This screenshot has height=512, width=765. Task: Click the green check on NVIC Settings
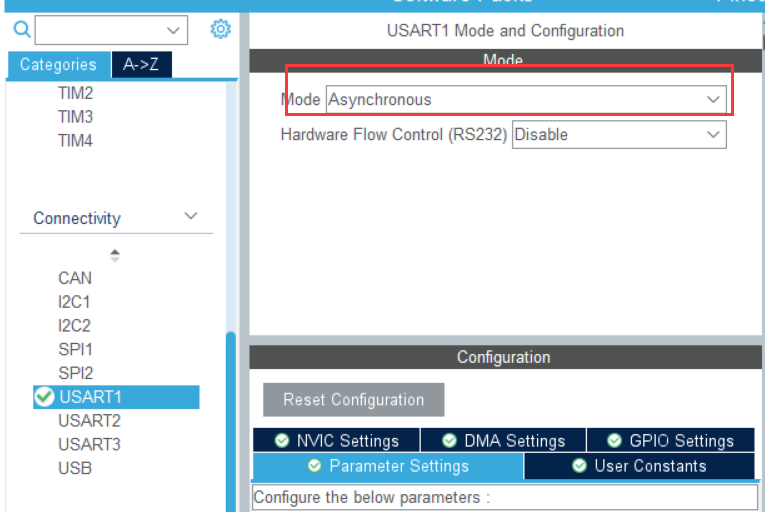[282, 441]
